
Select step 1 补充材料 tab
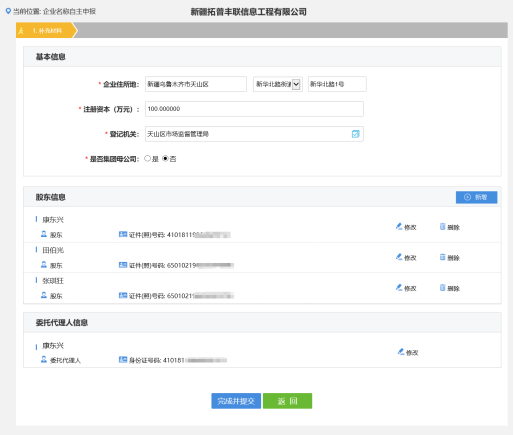tap(46, 30)
